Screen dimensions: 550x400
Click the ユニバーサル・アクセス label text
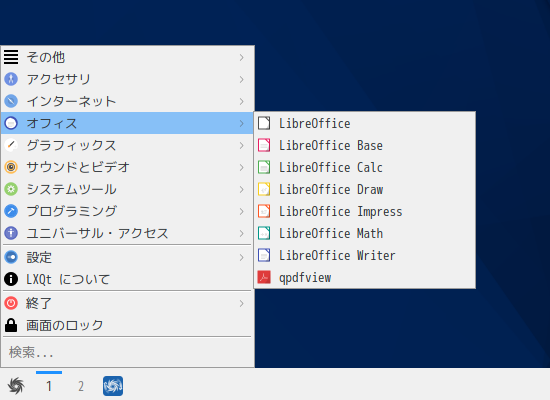(97, 233)
